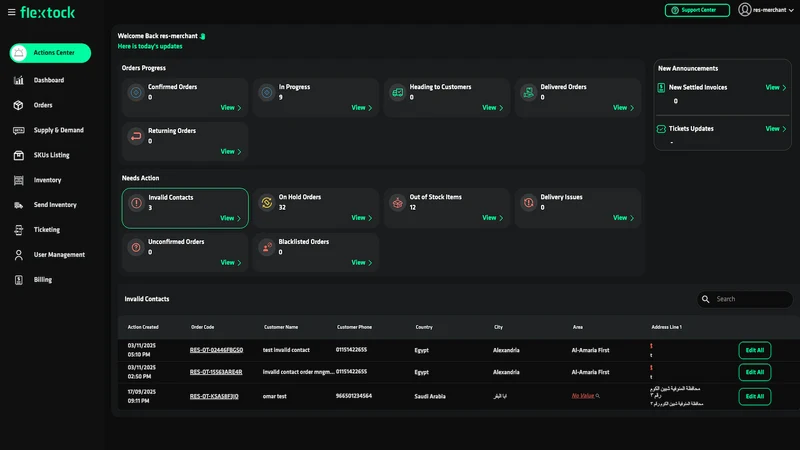This screenshot has width=800, height=450.
Task: View Out of Stock Items
Action: pos(492,218)
